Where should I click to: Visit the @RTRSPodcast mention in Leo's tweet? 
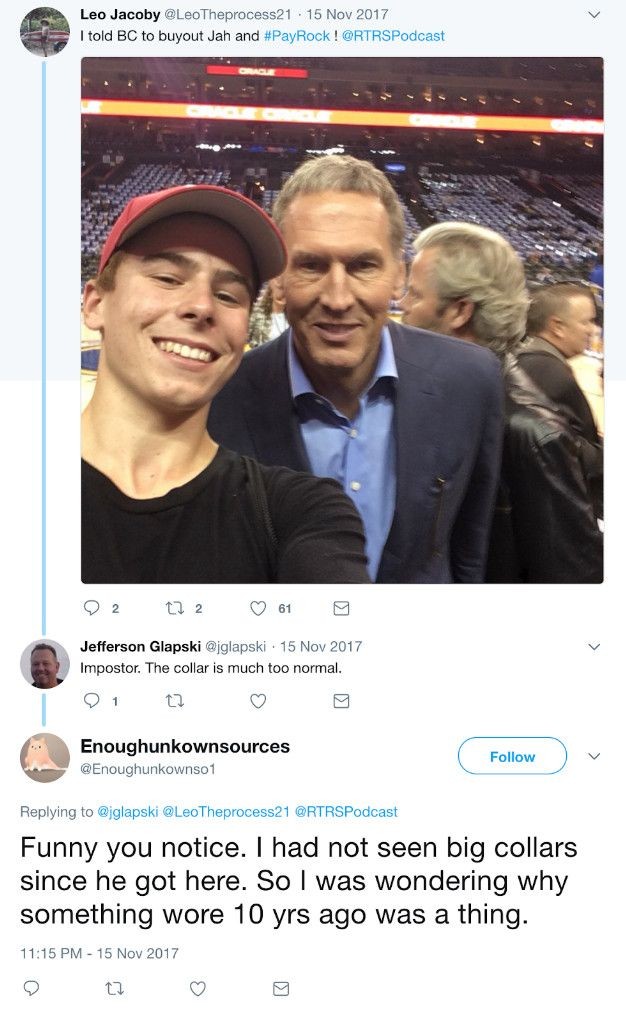pyautogui.click(x=393, y=36)
